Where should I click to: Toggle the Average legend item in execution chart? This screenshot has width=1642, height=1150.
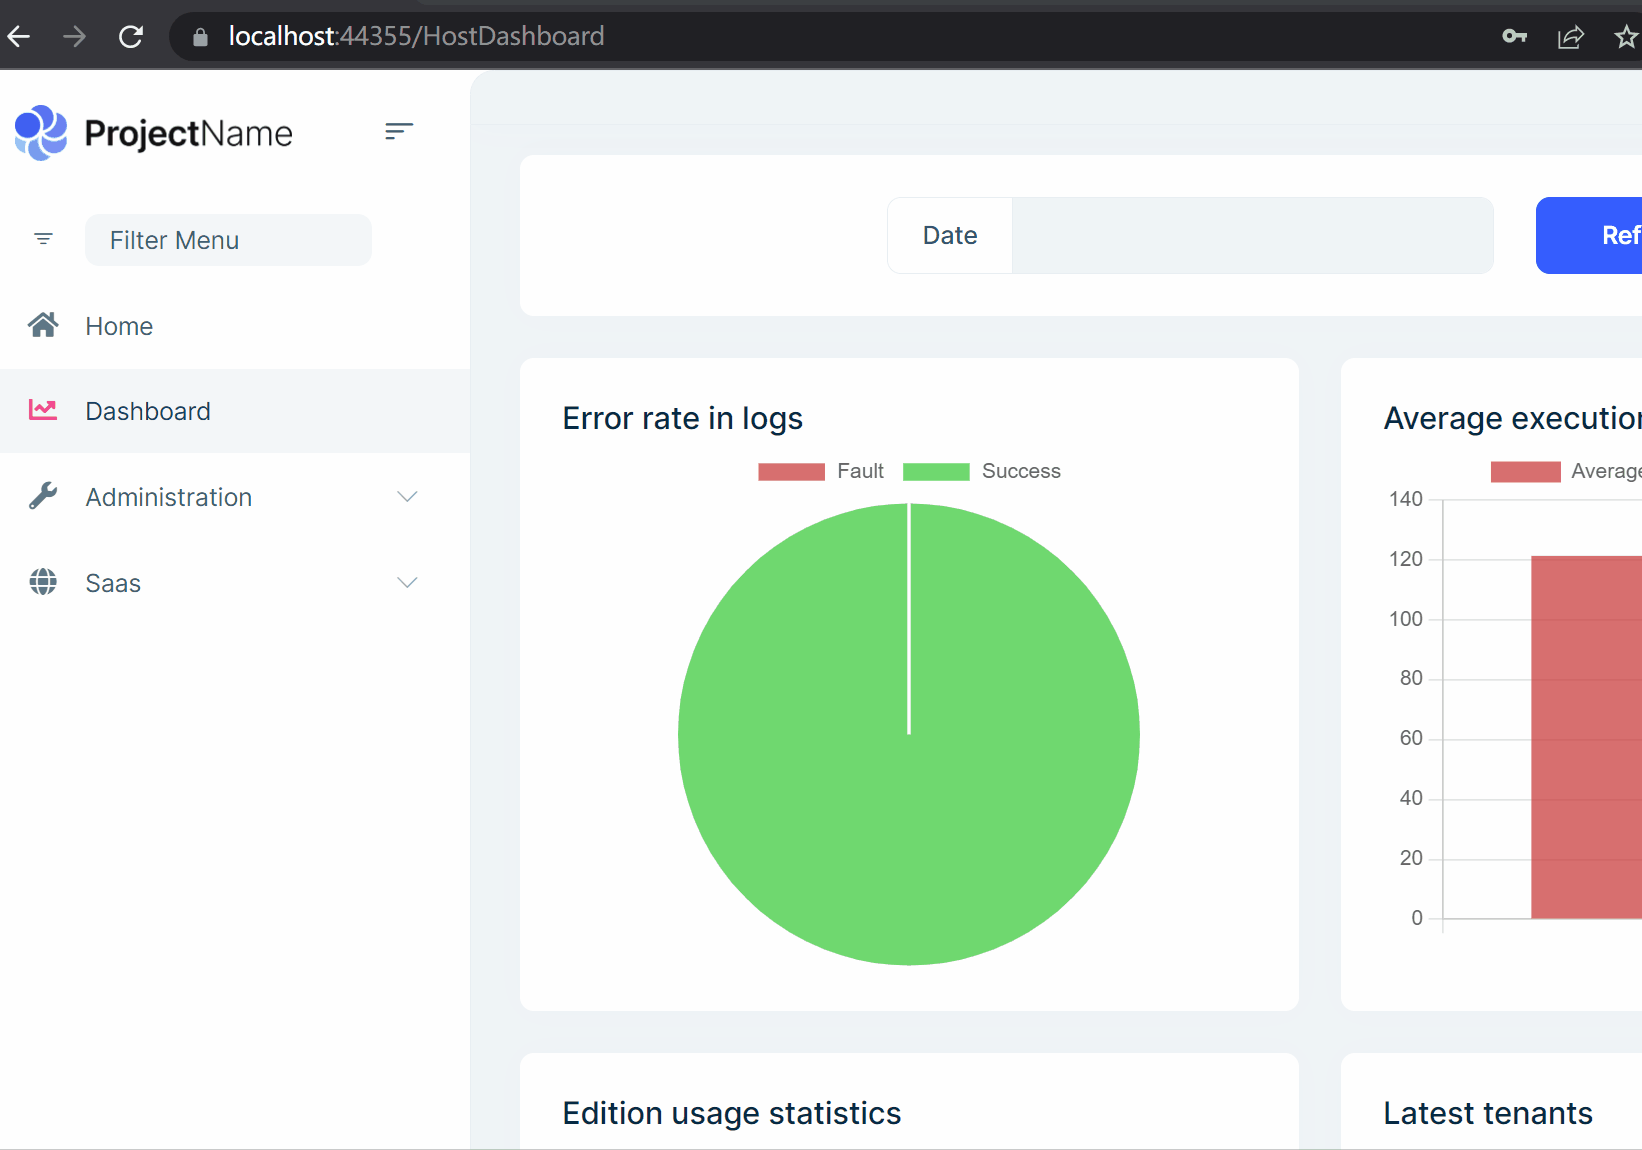pos(1566,471)
